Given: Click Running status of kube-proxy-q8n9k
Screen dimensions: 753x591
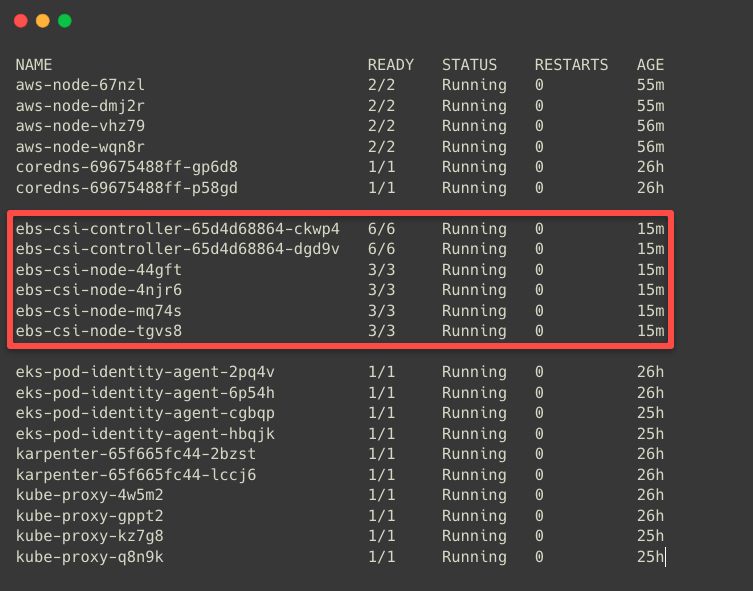Looking at the screenshot, I should [x=474, y=557].
